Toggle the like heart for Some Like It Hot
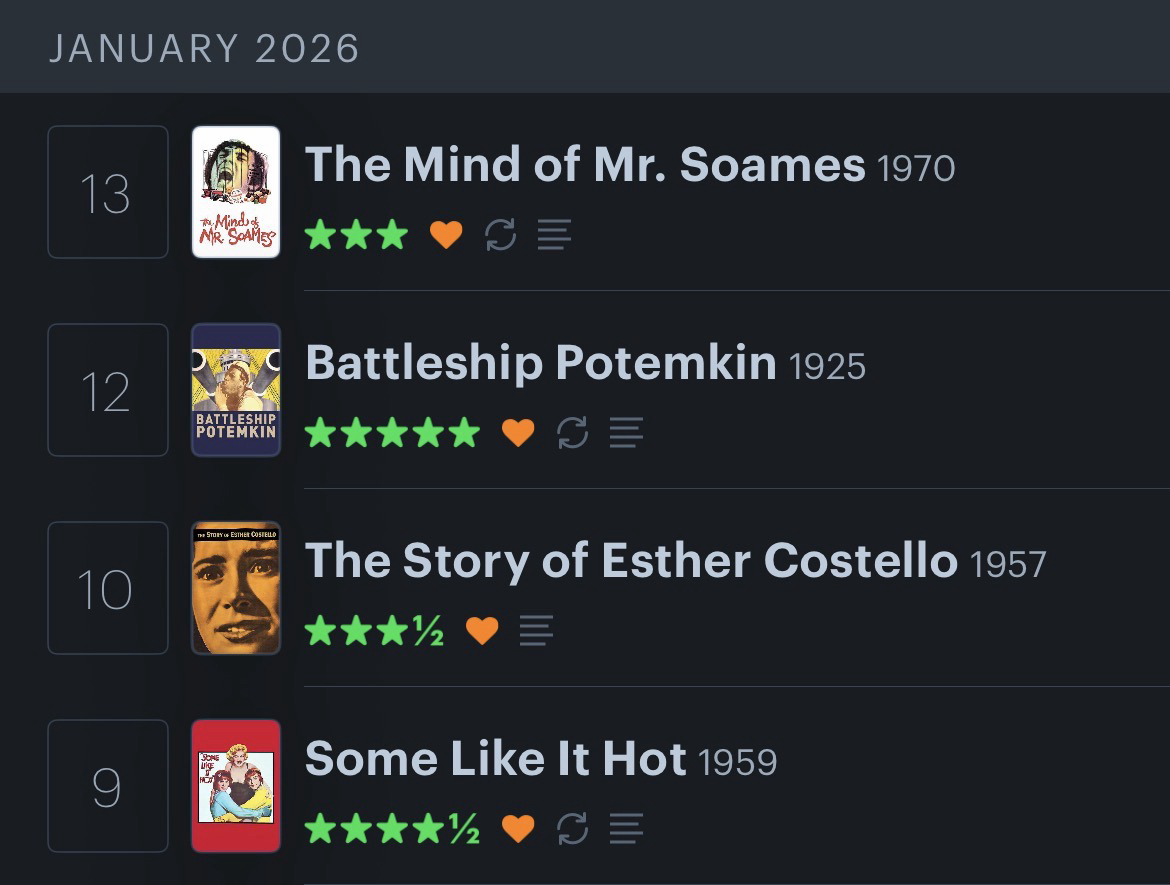The width and height of the screenshot is (1170, 885). pos(518,829)
